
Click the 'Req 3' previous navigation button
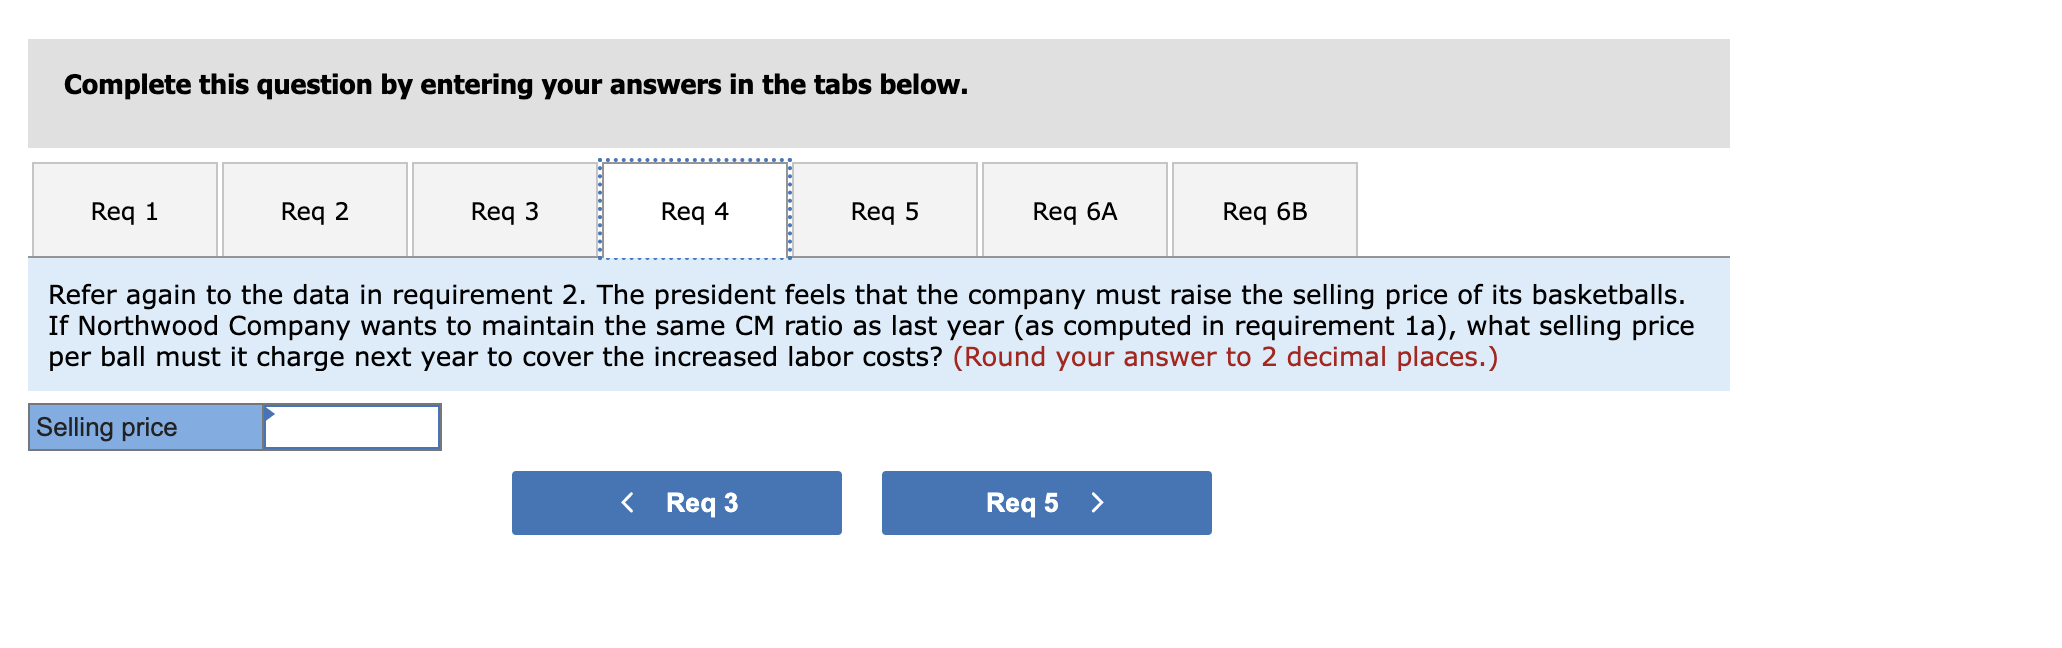click(676, 503)
